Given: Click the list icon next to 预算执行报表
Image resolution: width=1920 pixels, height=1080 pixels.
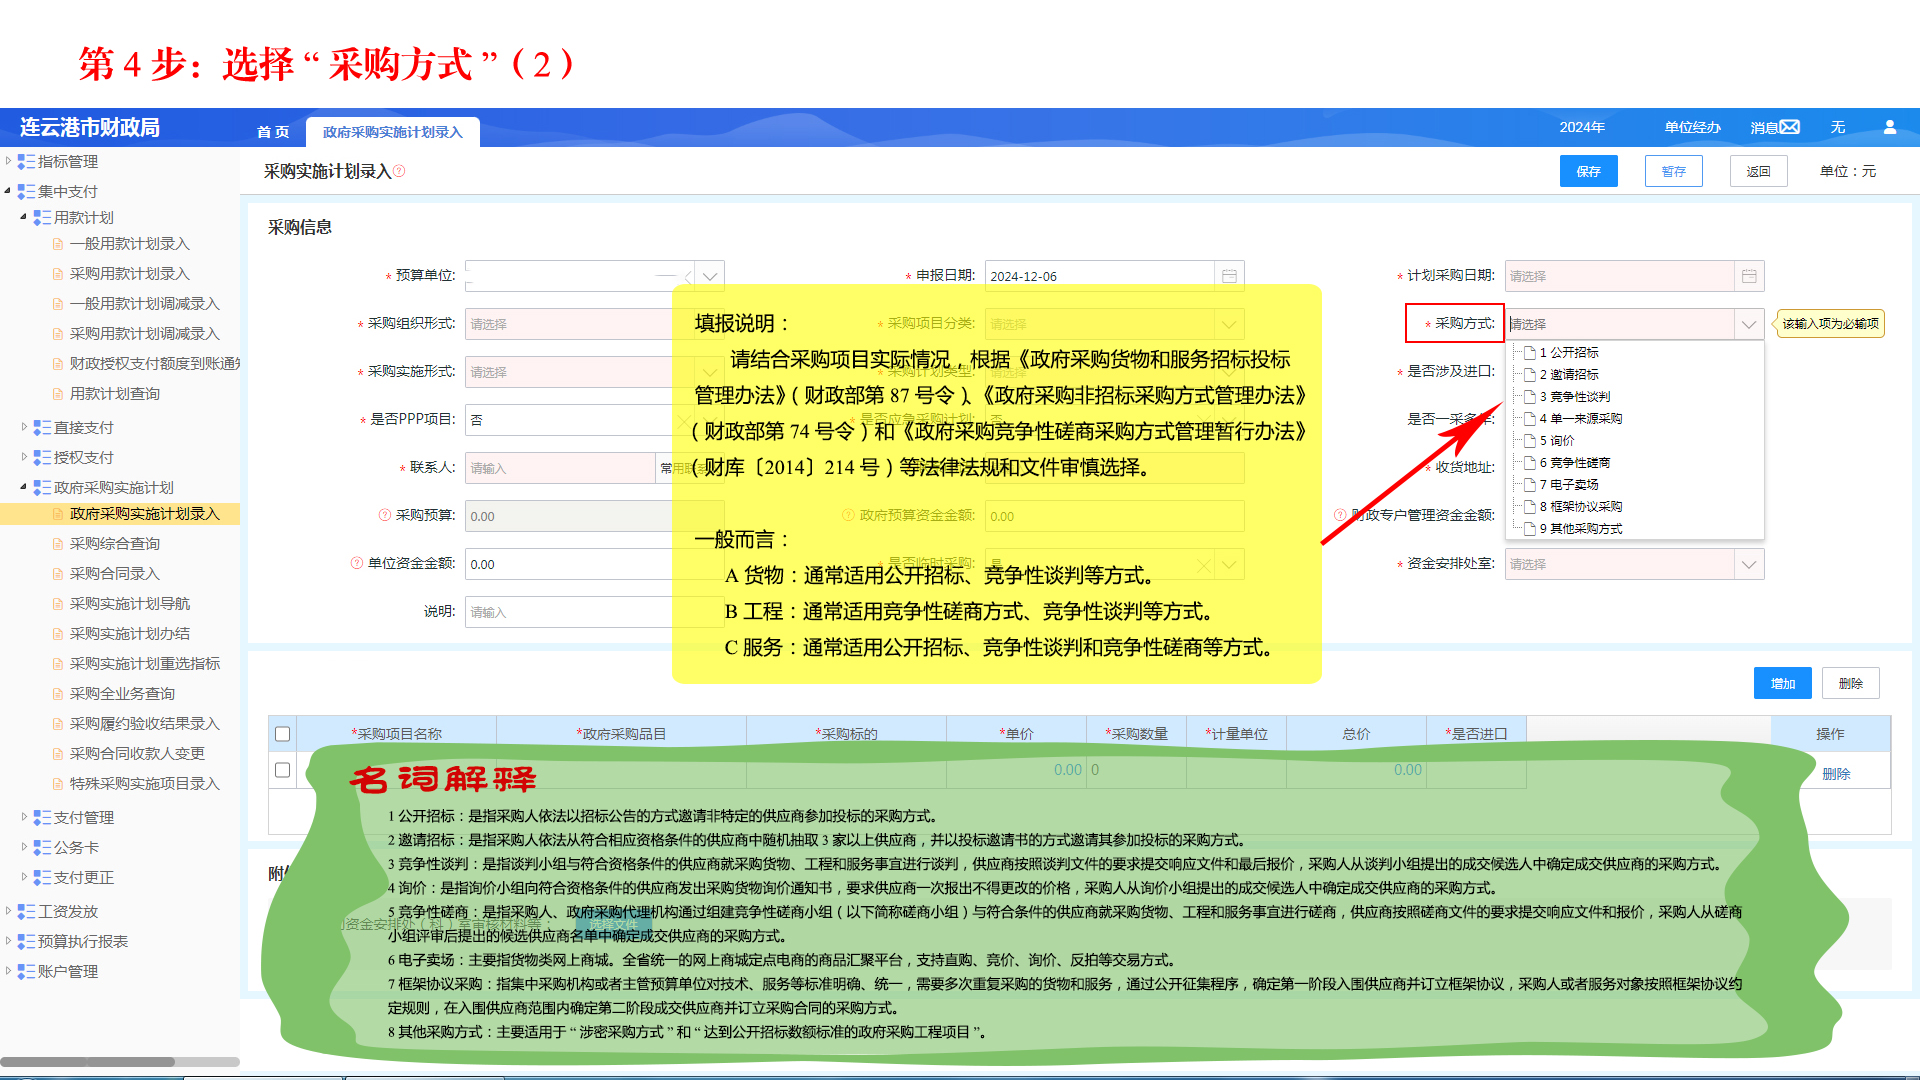Looking at the screenshot, I should click(x=26, y=942).
